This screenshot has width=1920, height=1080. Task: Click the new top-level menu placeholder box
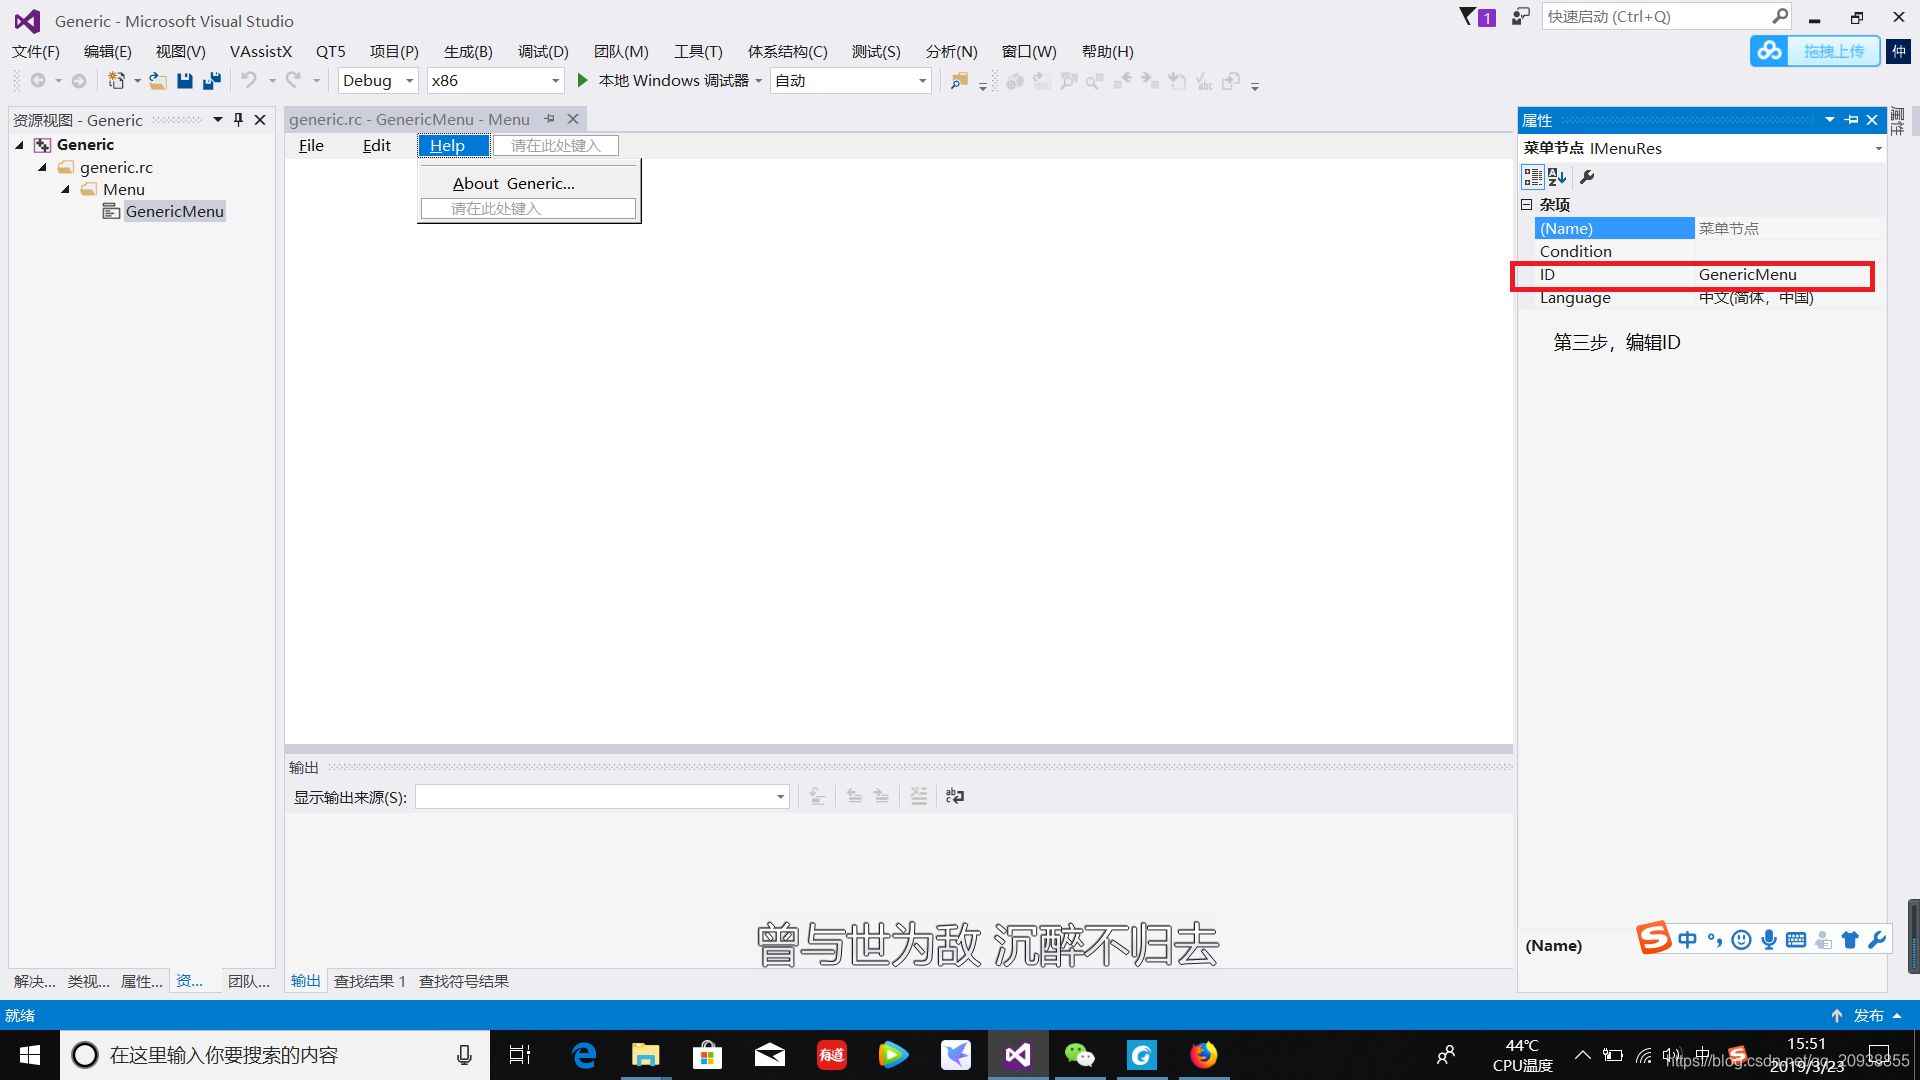(556, 146)
